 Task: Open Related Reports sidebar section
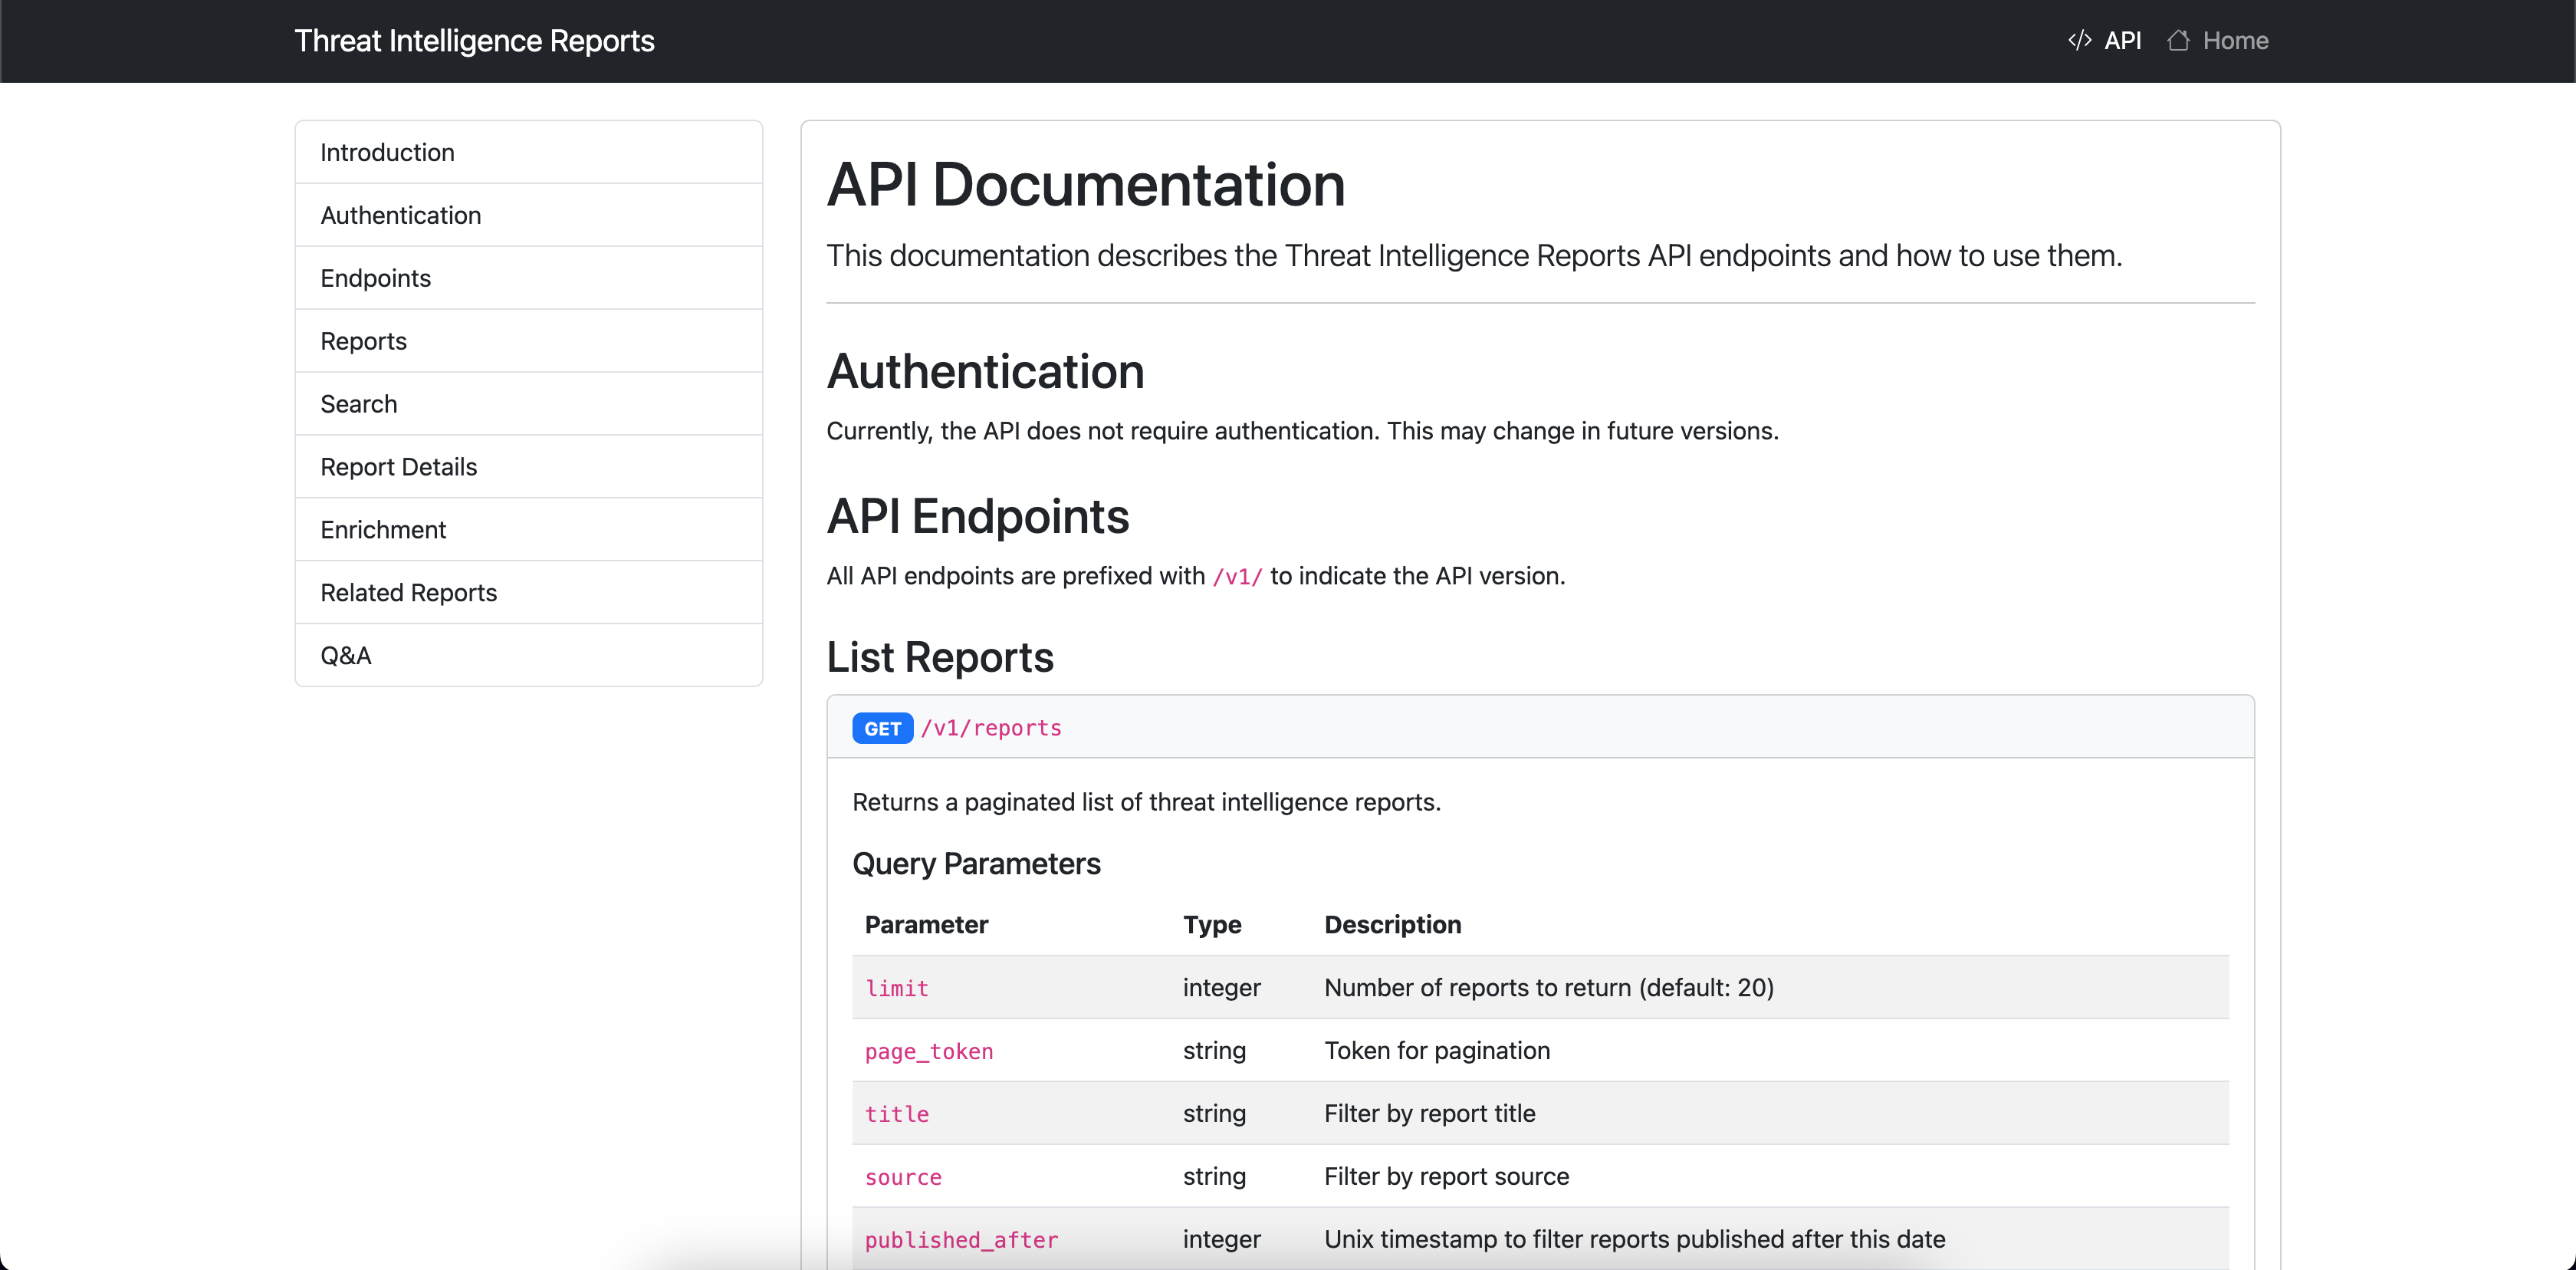(408, 593)
